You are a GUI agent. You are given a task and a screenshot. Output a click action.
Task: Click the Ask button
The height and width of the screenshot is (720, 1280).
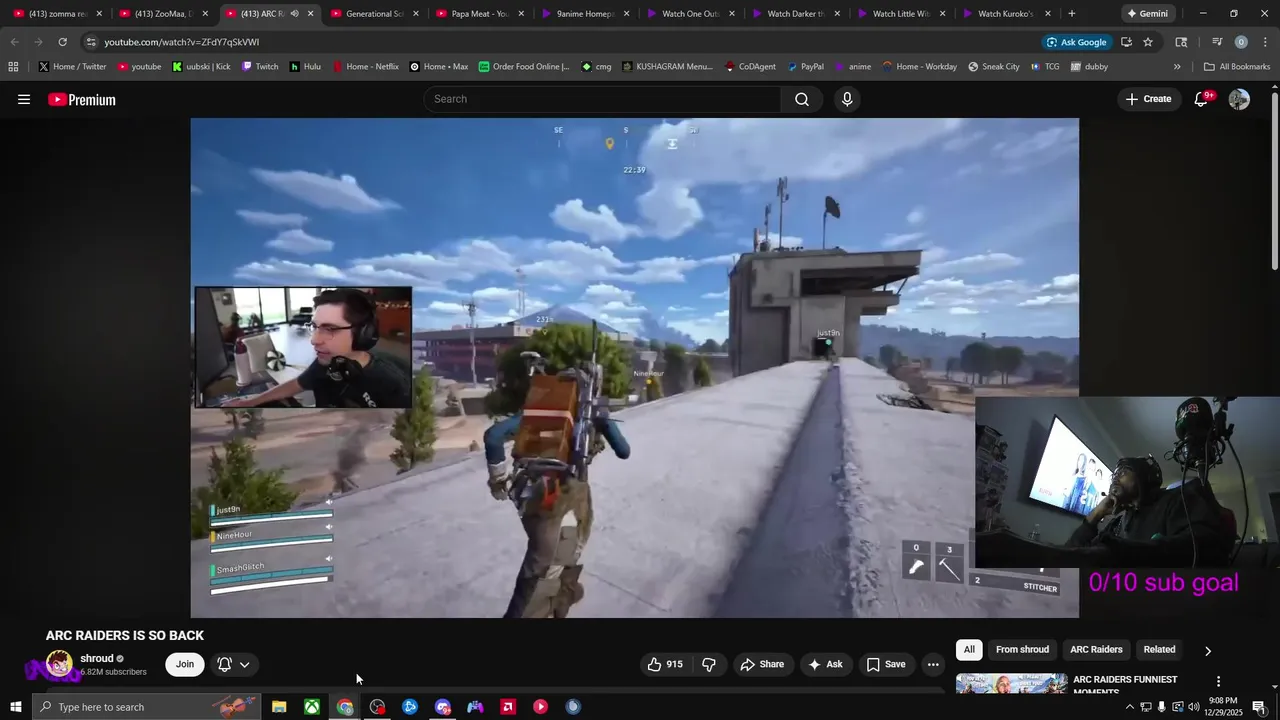coord(826,664)
